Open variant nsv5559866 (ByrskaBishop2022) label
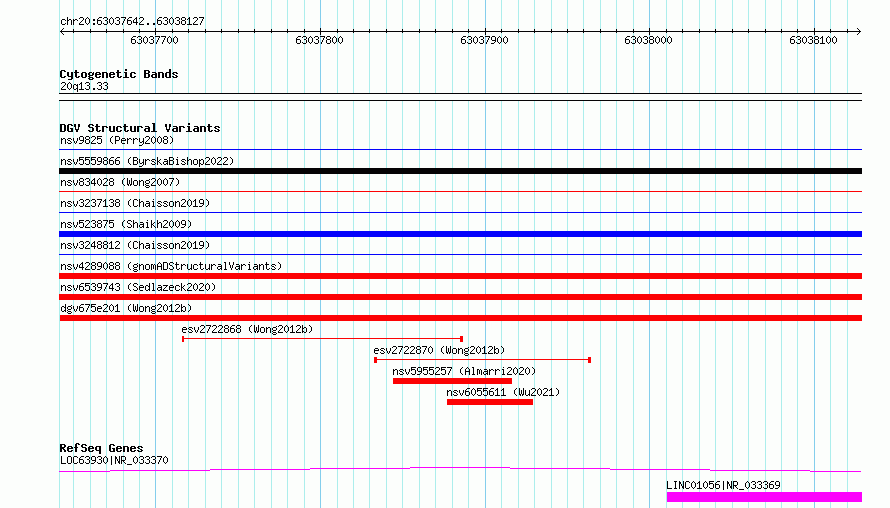Image resolution: width=890 pixels, height=508 pixels. tap(147, 161)
